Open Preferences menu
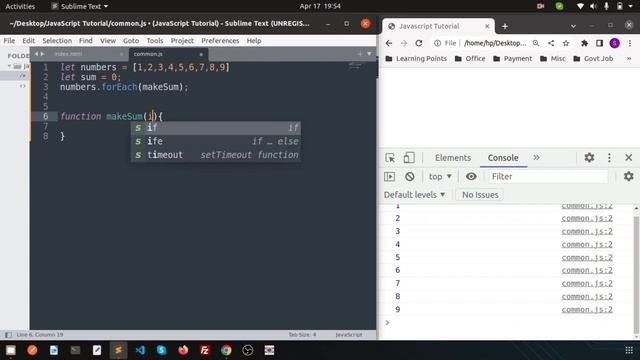This screenshot has height=360, width=640. [x=220, y=41]
